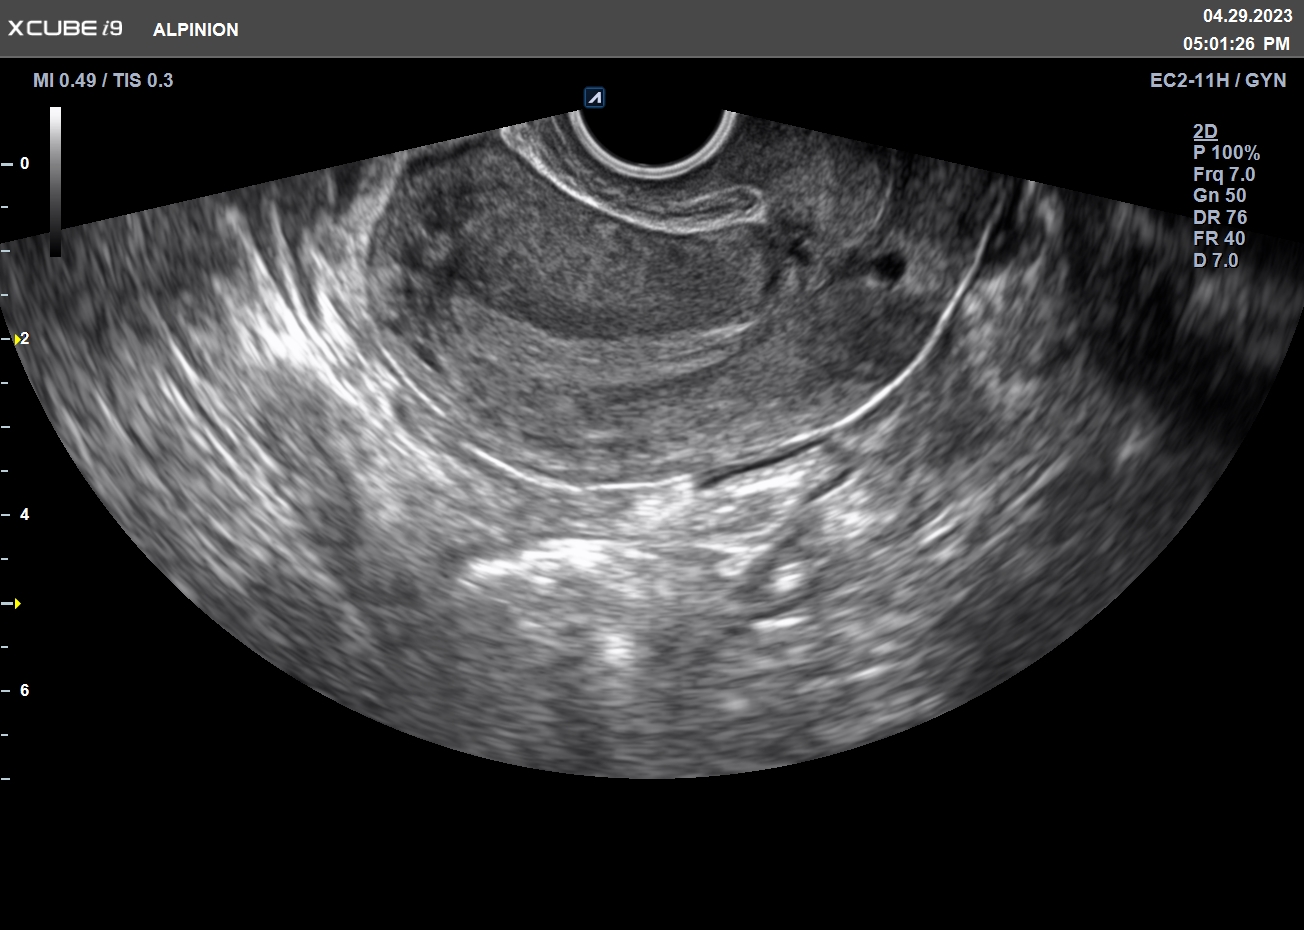Click the probe orientation marker icon

coord(594,98)
